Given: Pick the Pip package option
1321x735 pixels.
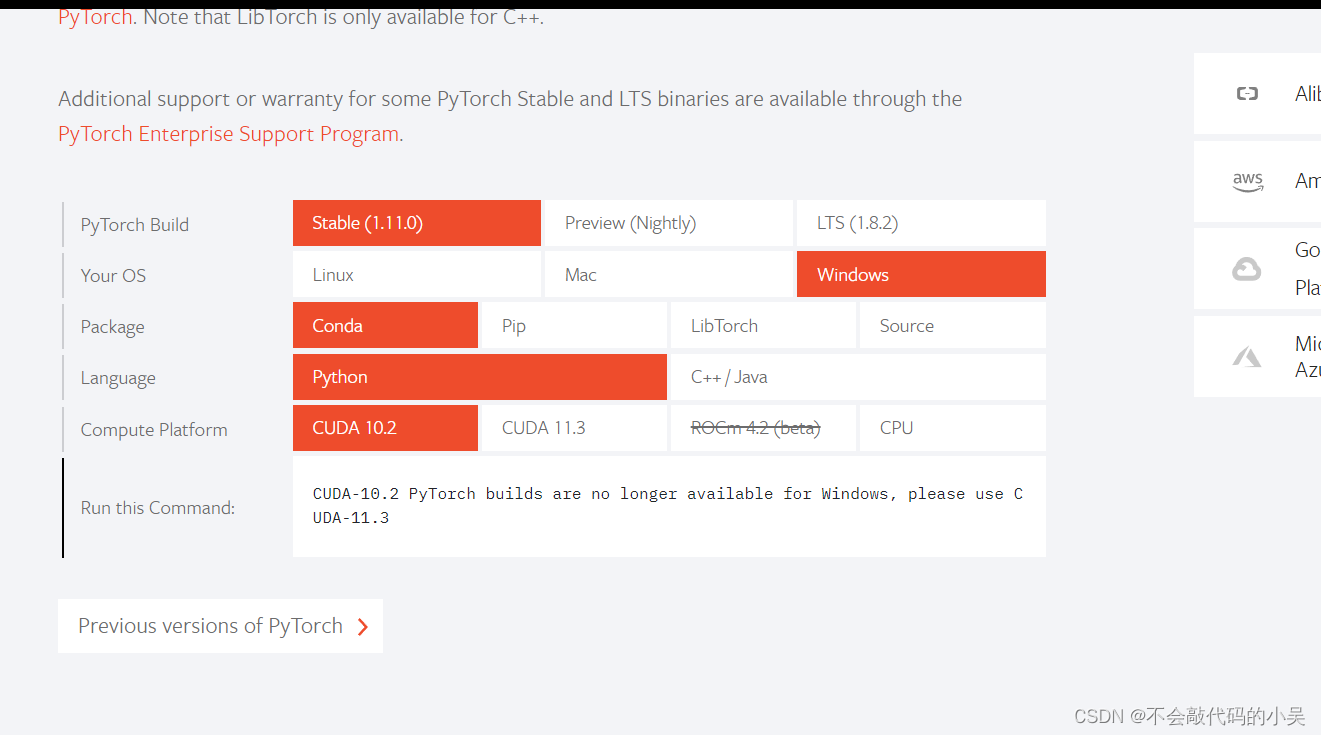Looking at the screenshot, I should pos(574,325).
